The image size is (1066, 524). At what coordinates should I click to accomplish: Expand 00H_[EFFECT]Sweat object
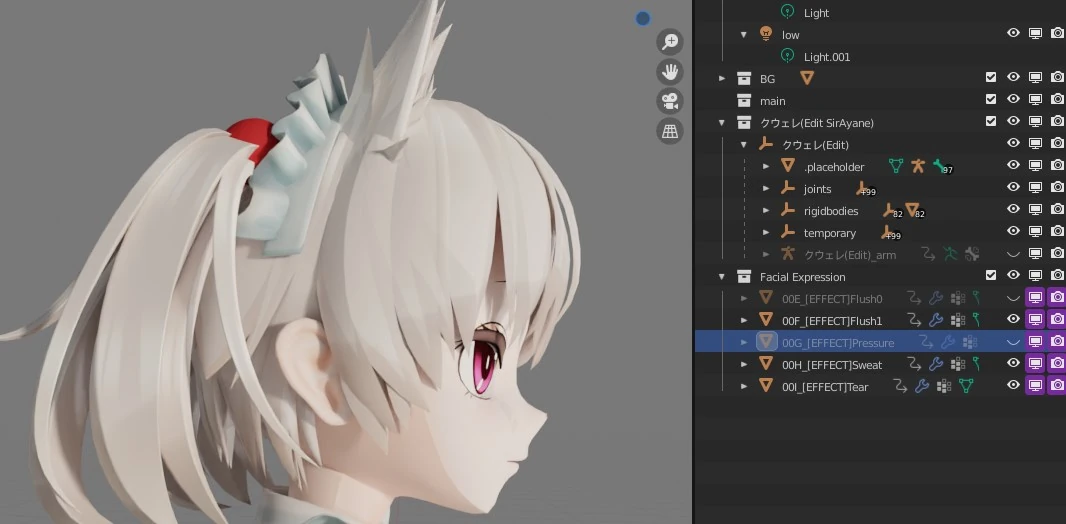tap(744, 364)
